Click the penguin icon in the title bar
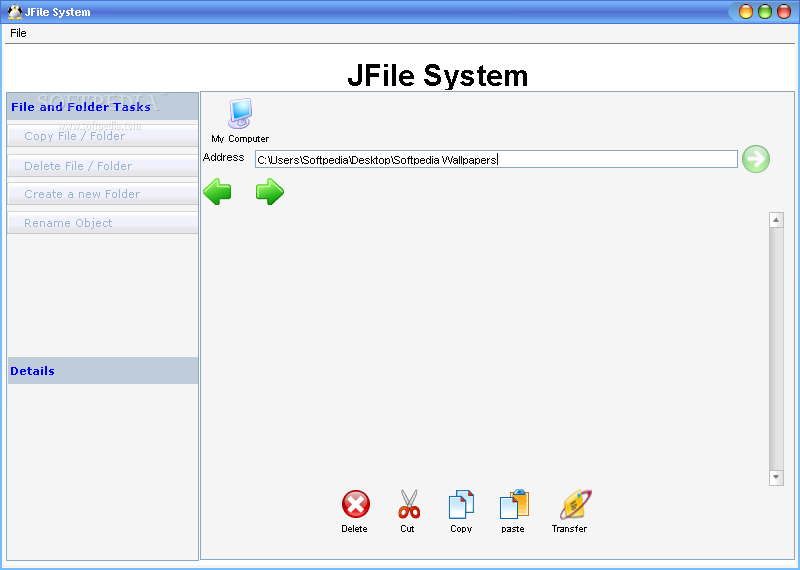Image resolution: width=800 pixels, height=570 pixels. point(15,12)
